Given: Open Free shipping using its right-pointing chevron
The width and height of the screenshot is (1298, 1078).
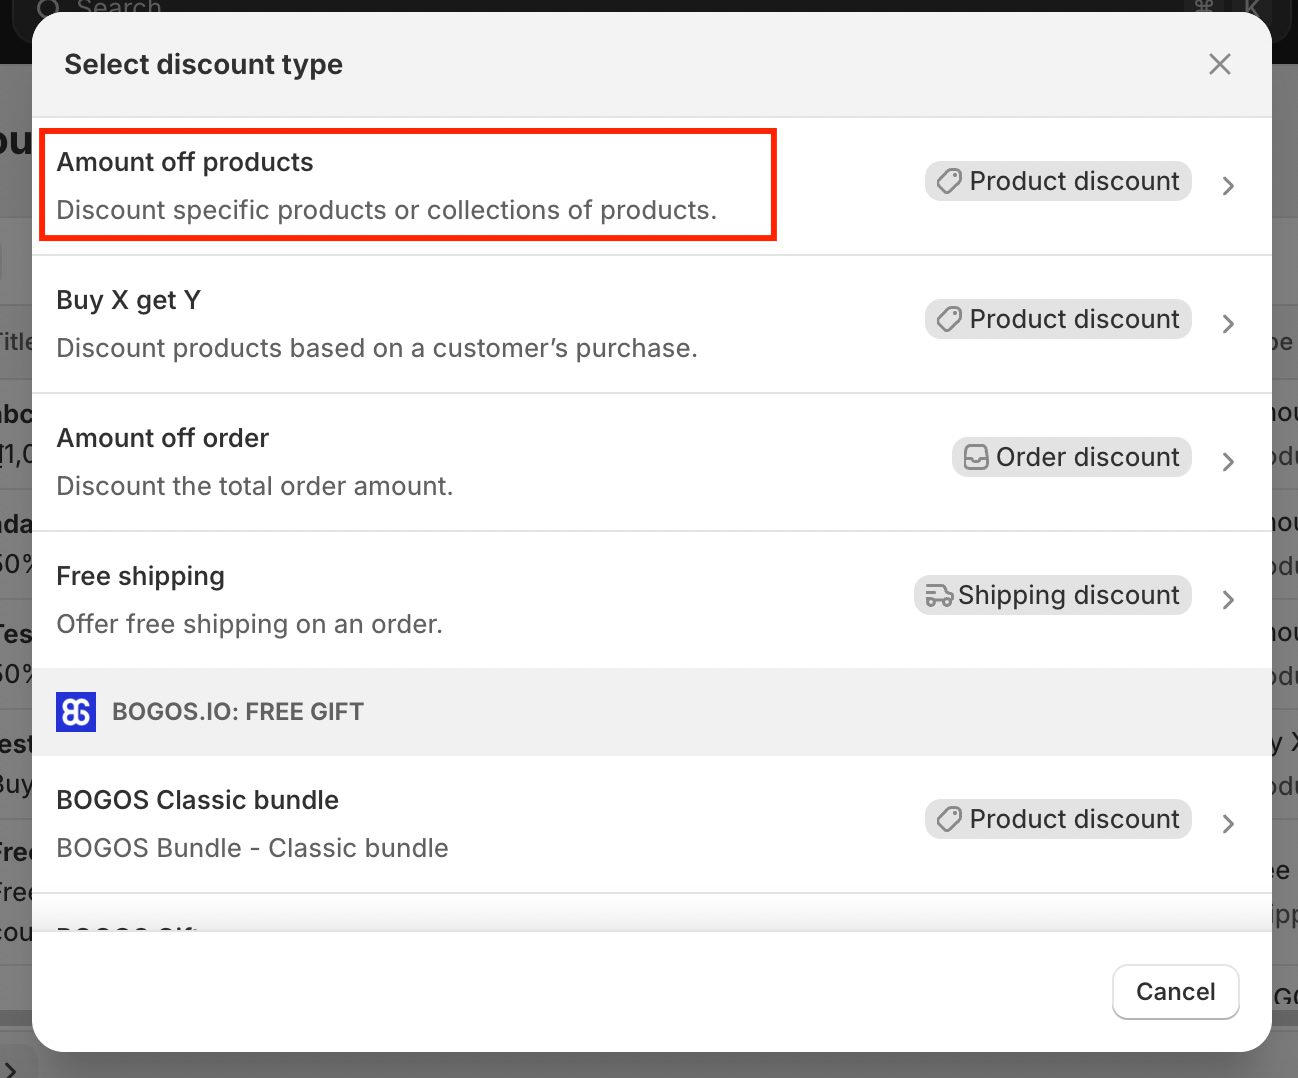Looking at the screenshot, I should point(1229,600).
